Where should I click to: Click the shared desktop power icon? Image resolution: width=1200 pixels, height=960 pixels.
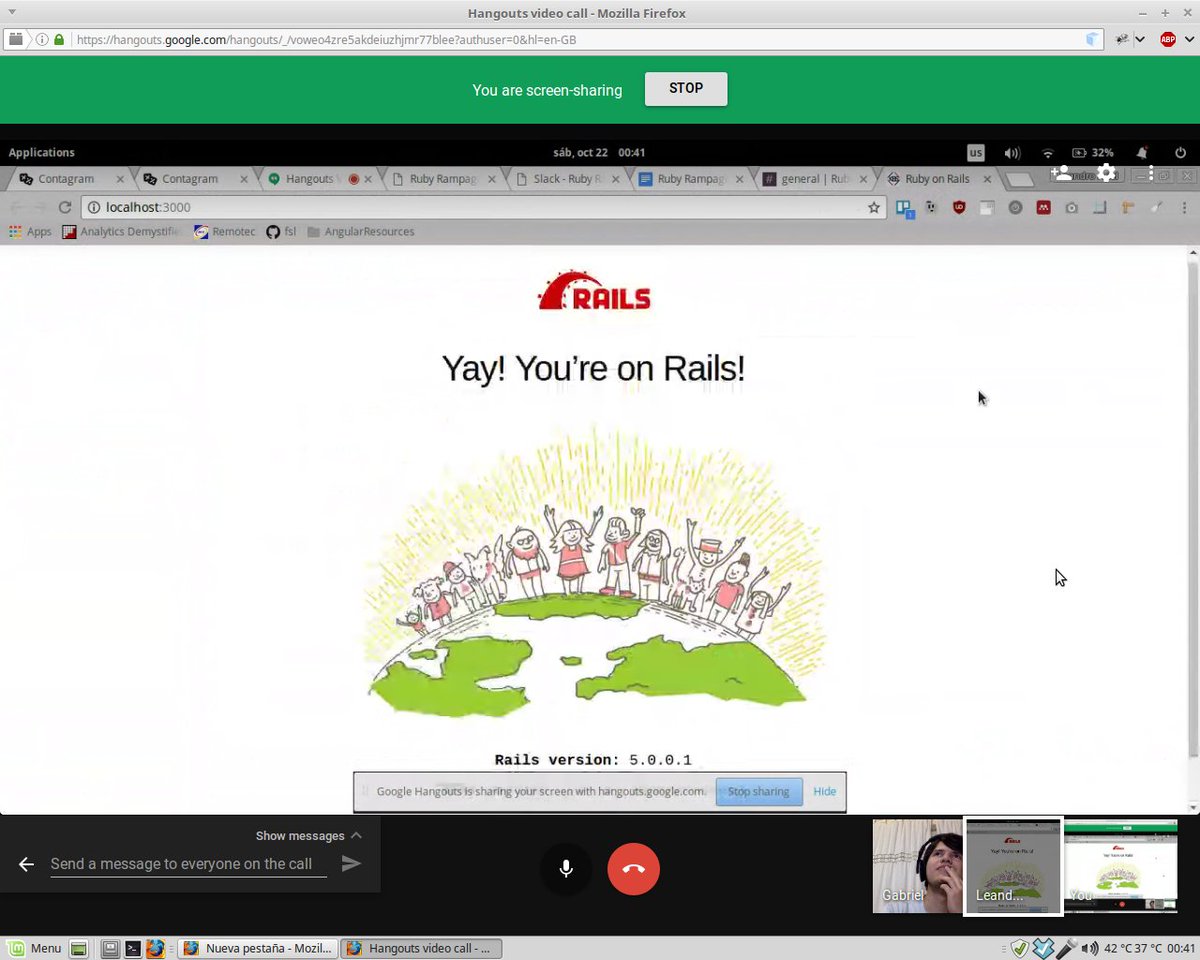1180,153
